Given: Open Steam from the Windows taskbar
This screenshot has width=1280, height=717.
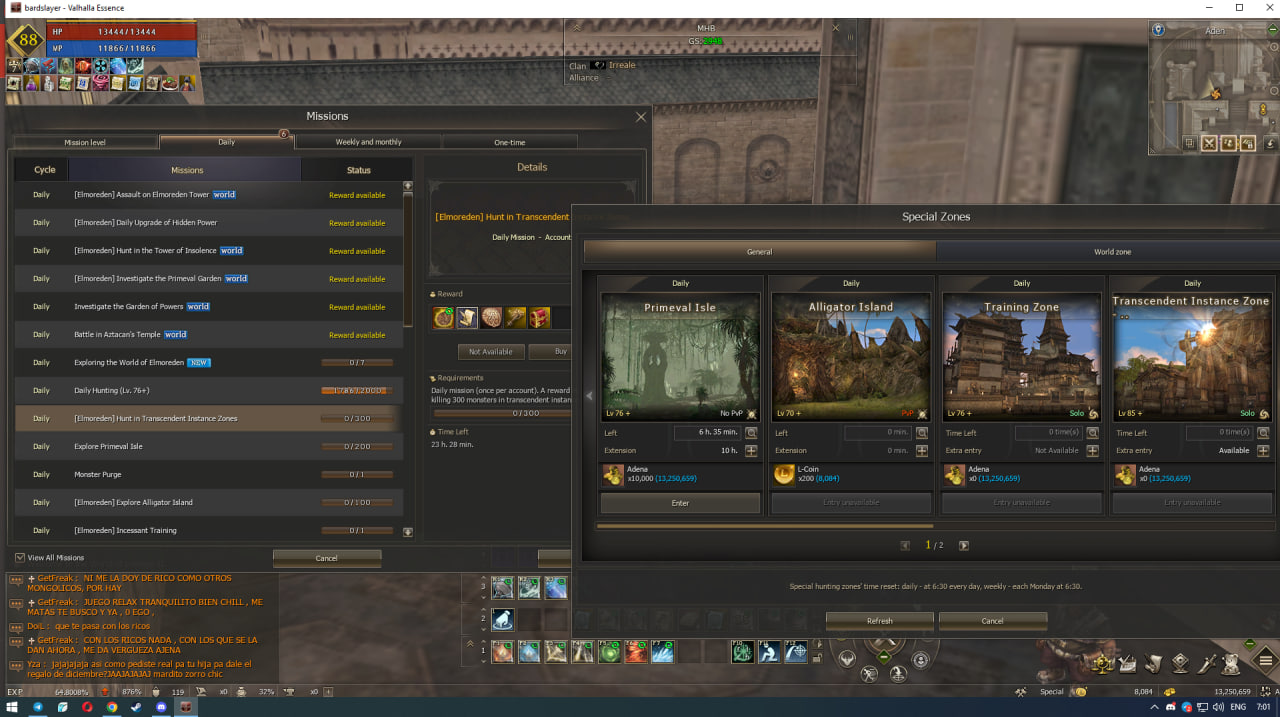Looking at the screenshot, I should (136, 707).
